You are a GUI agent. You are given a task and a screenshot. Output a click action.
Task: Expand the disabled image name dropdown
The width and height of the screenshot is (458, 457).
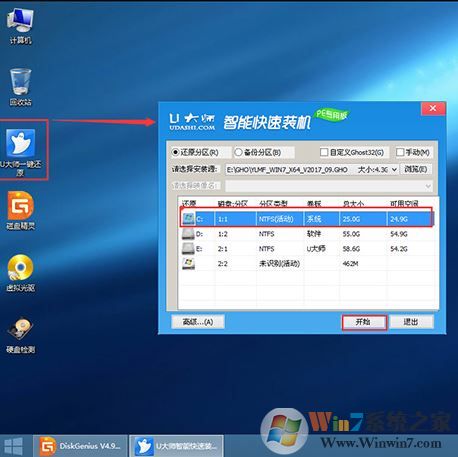point(428,186)
